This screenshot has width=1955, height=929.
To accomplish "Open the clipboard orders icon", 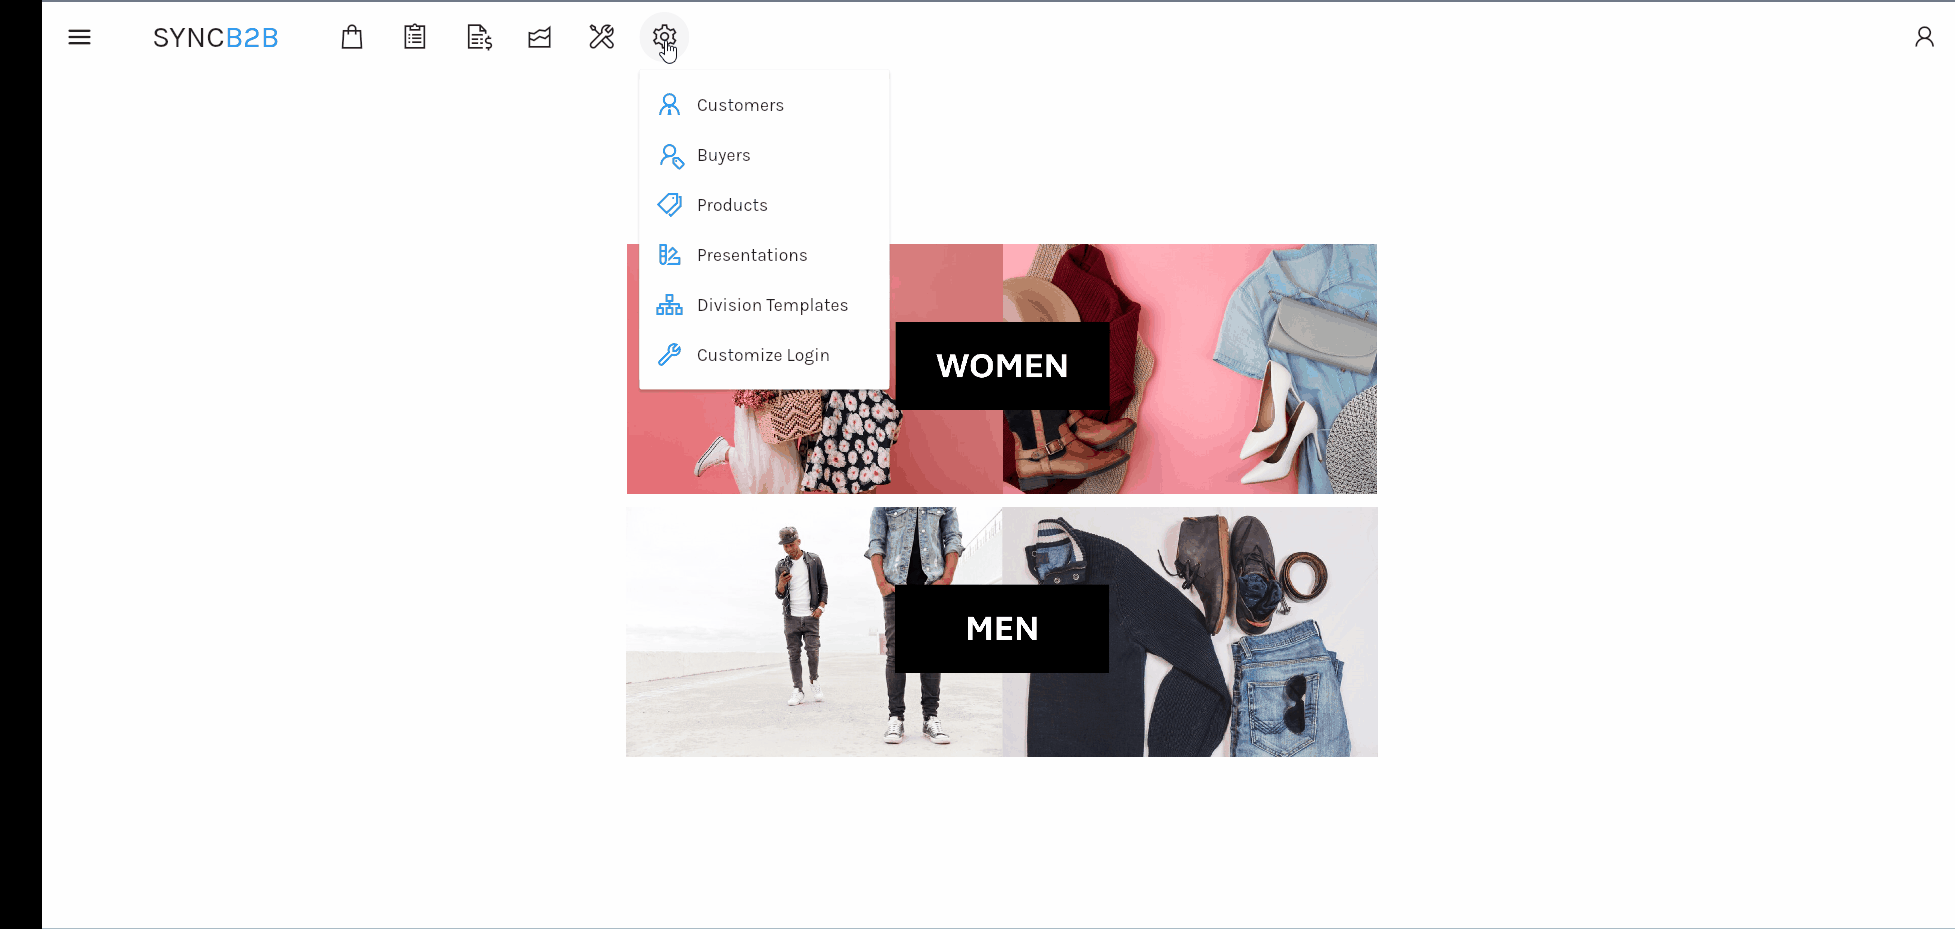I will (415, 37).
